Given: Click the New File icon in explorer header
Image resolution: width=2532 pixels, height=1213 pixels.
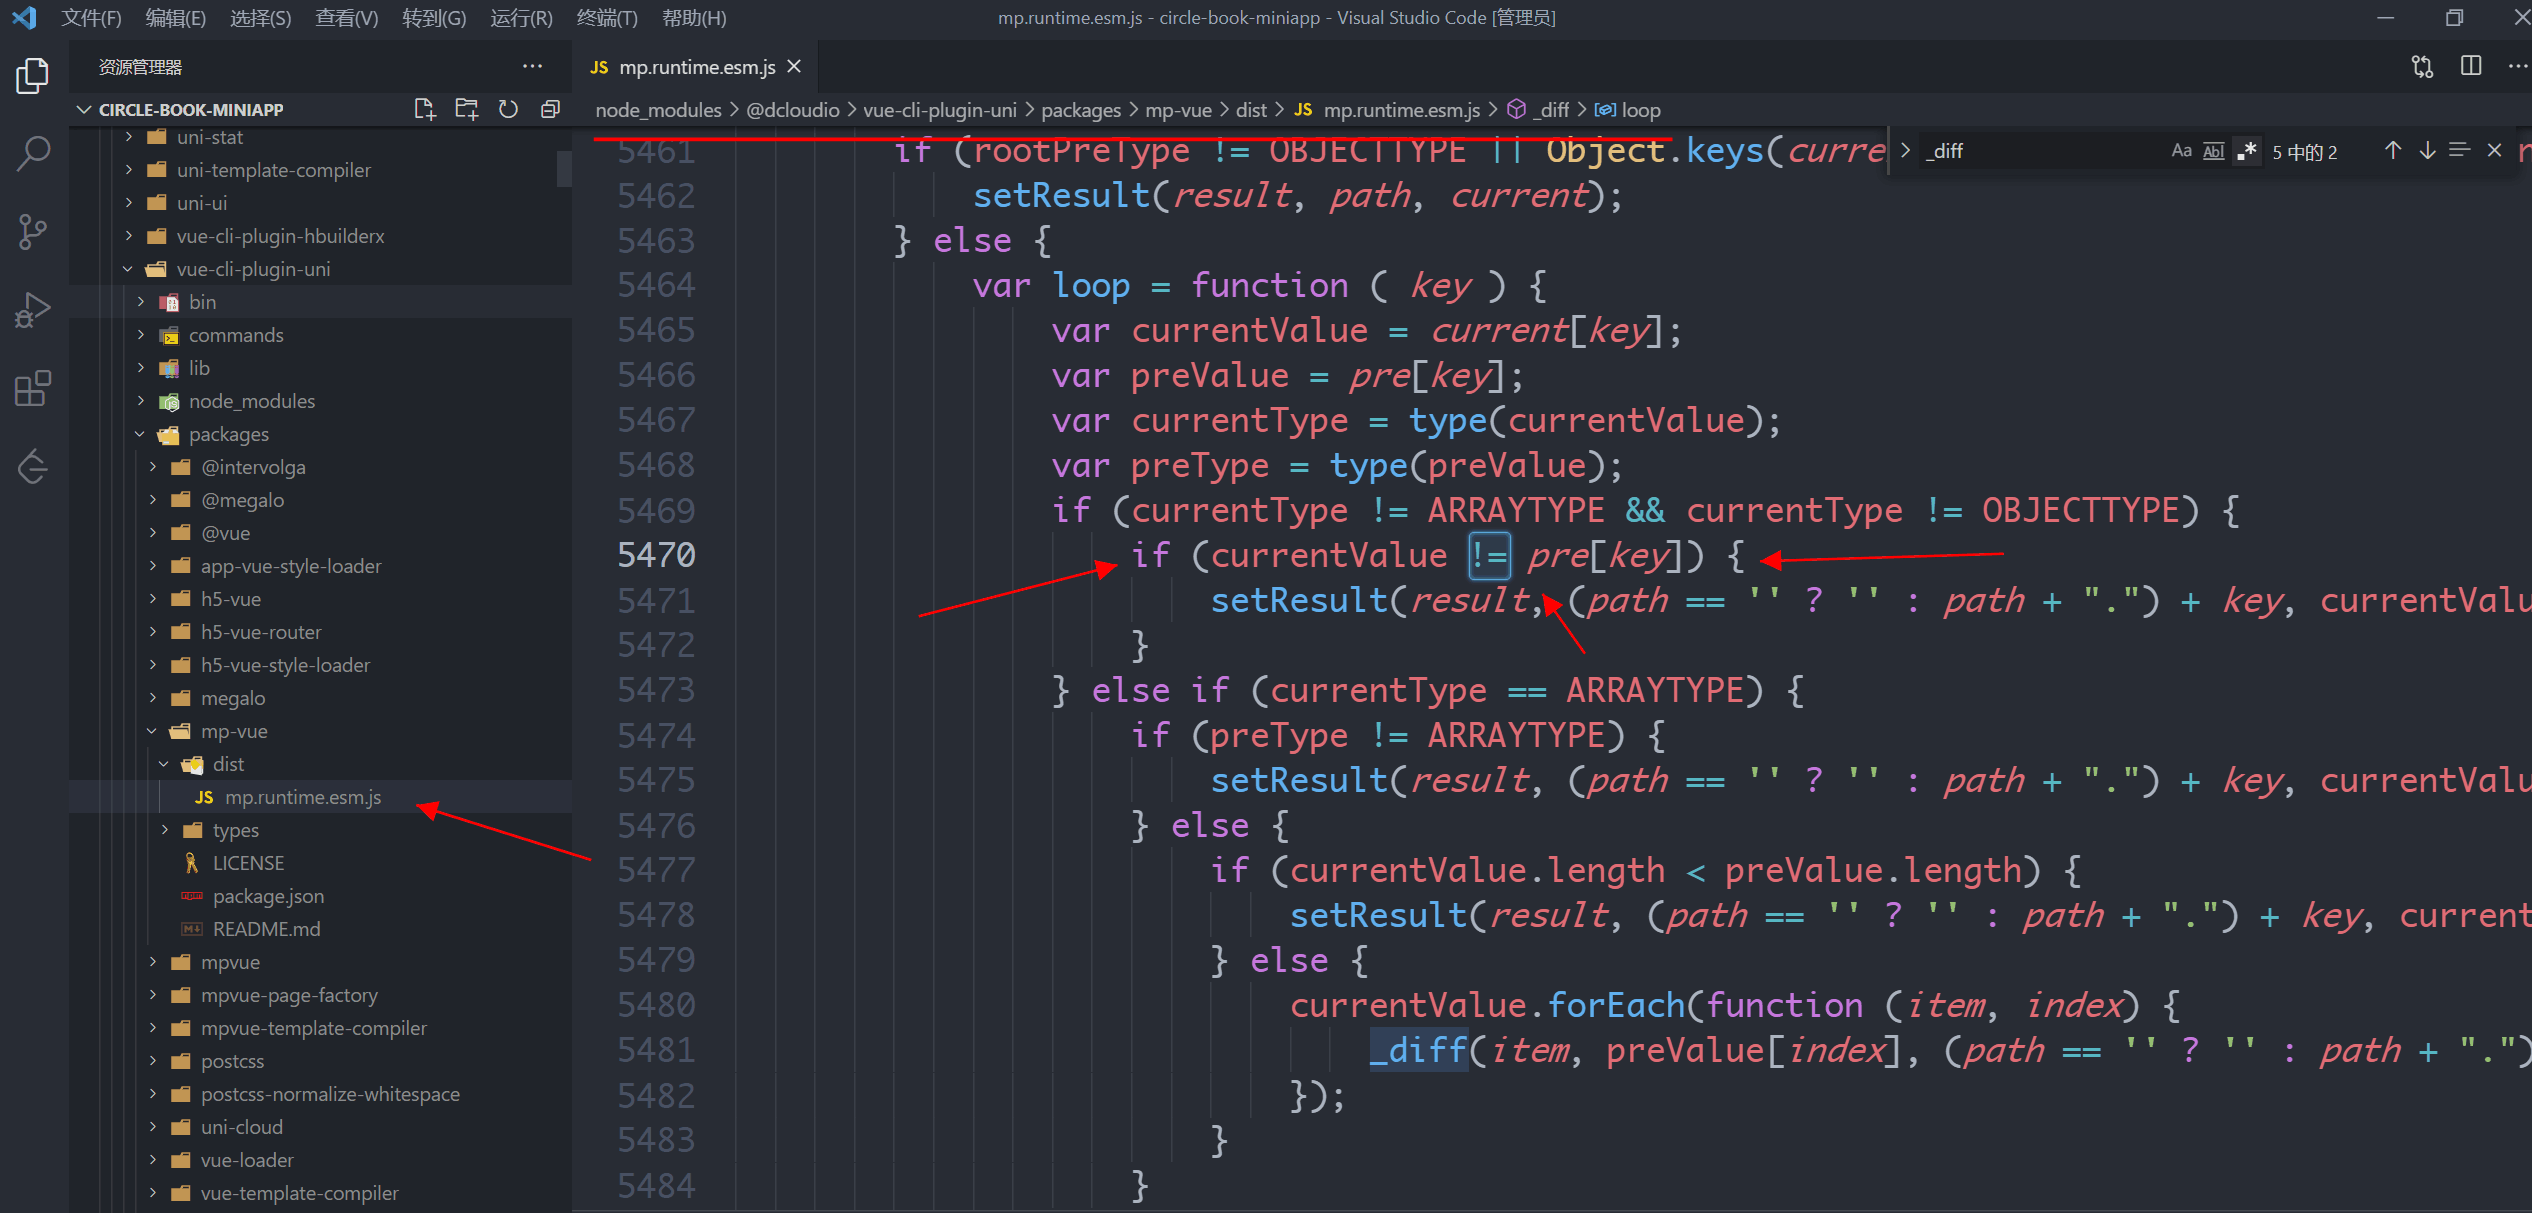Looking at the screenshot, I should [x=424, y=109].
